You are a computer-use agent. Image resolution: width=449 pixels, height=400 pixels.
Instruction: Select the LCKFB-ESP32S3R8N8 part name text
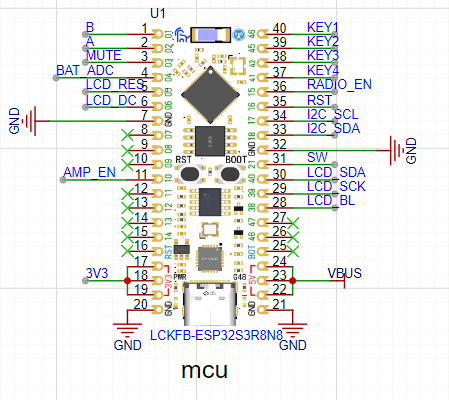pyautogui.click(x=216, y=335)
